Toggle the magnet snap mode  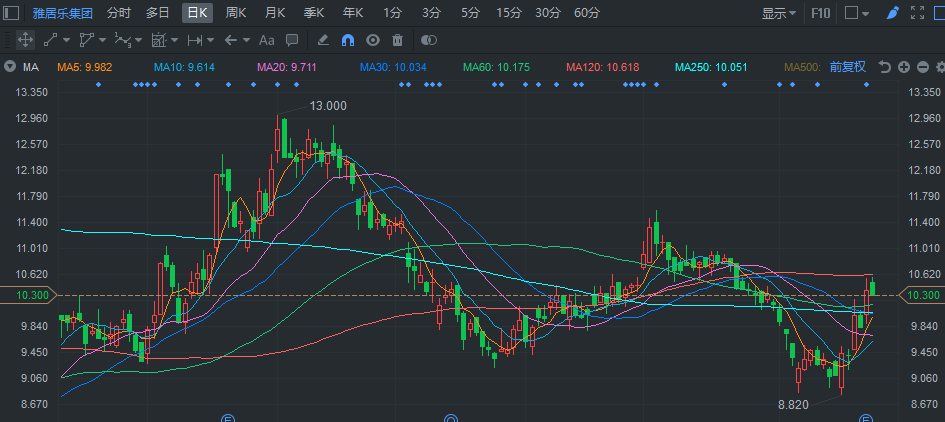coord(348,40)
